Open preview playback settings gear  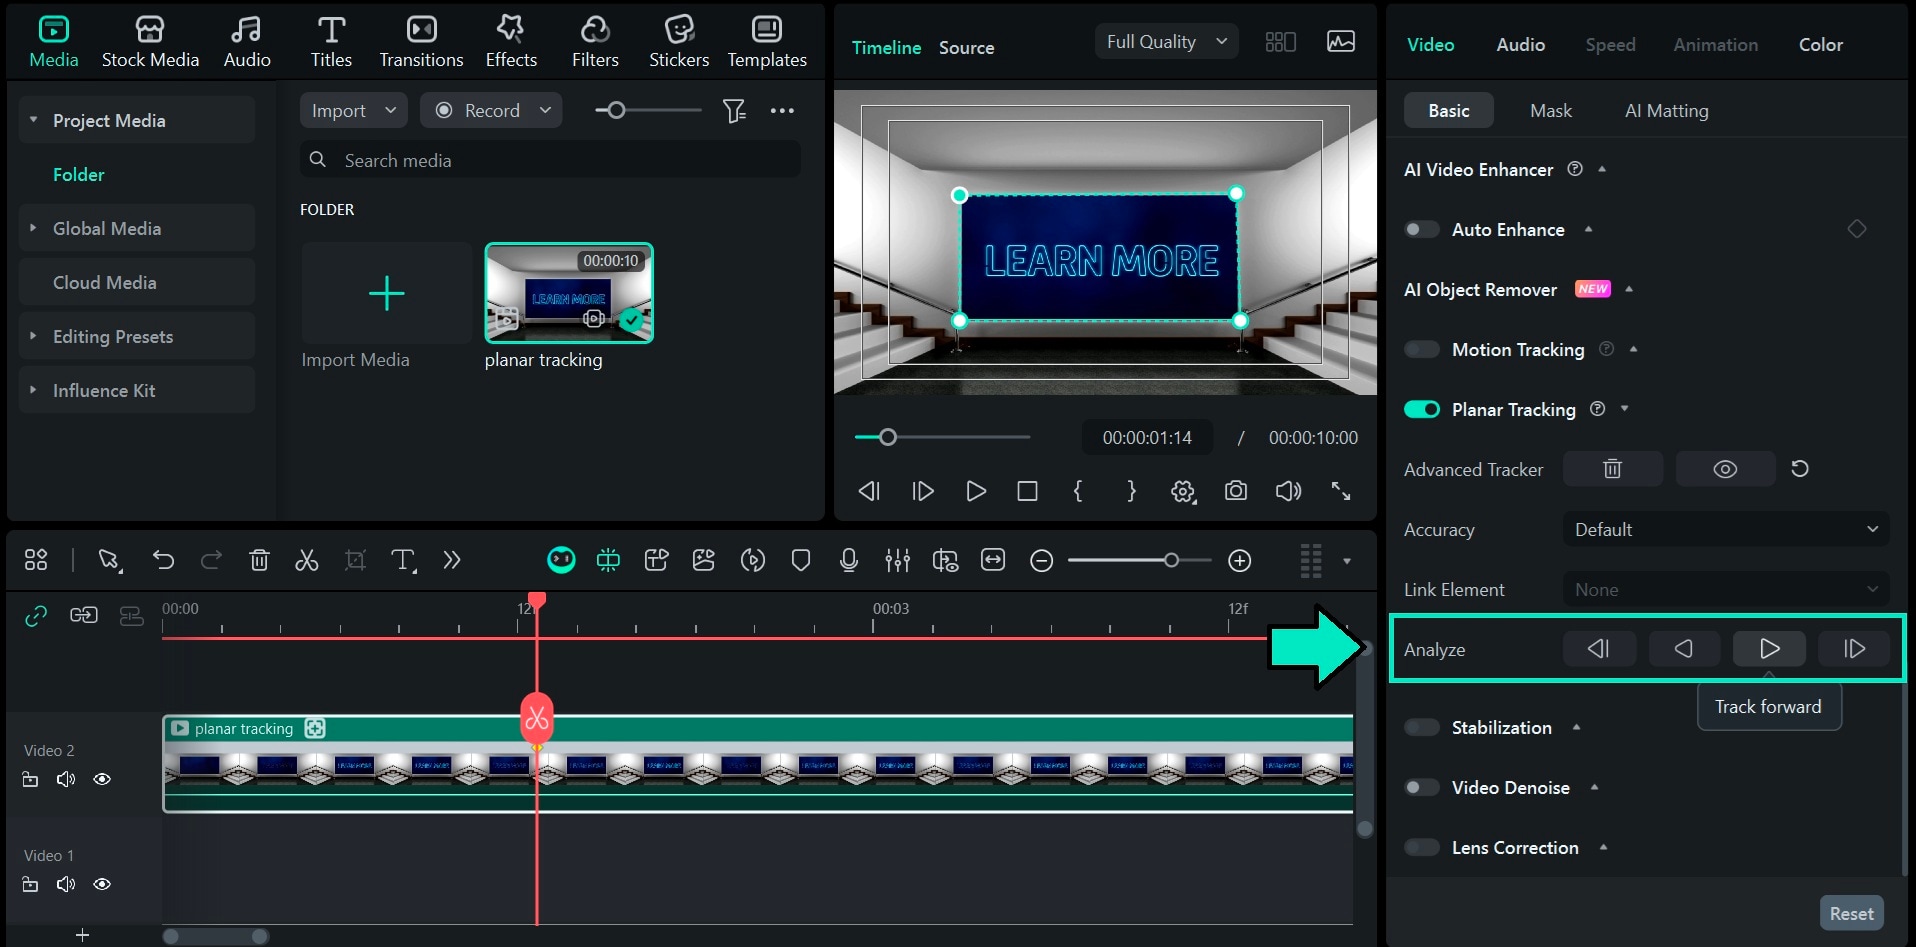[x=1183, y=491]
